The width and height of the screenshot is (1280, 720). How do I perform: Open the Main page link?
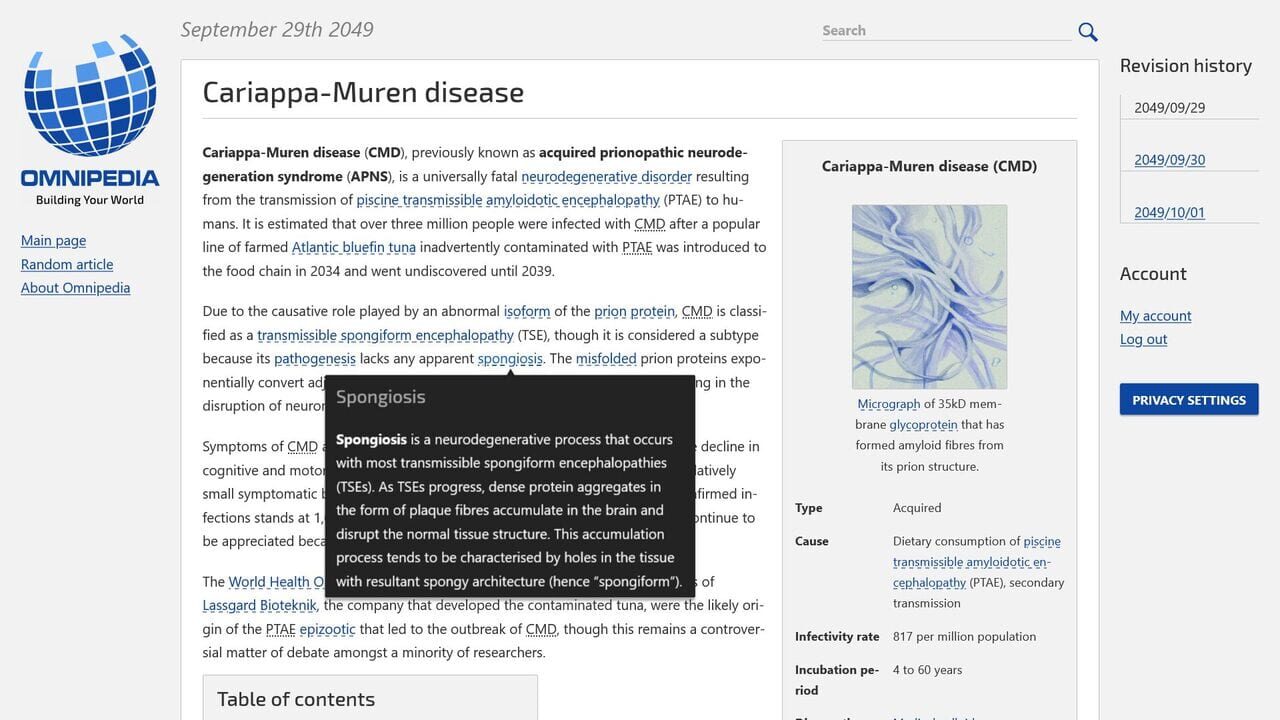tap(53, 240)
